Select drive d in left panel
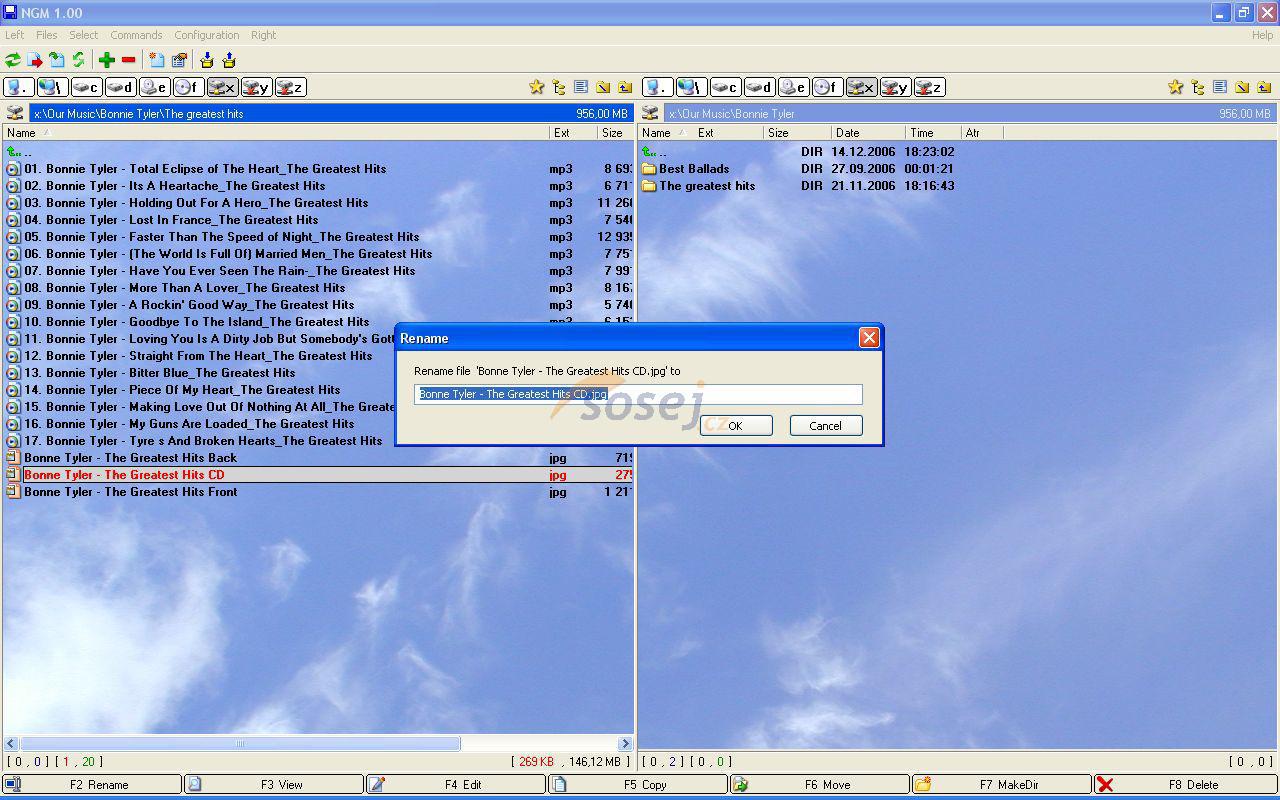Viewport: 1280px width, 800px height. click(121, 87)
